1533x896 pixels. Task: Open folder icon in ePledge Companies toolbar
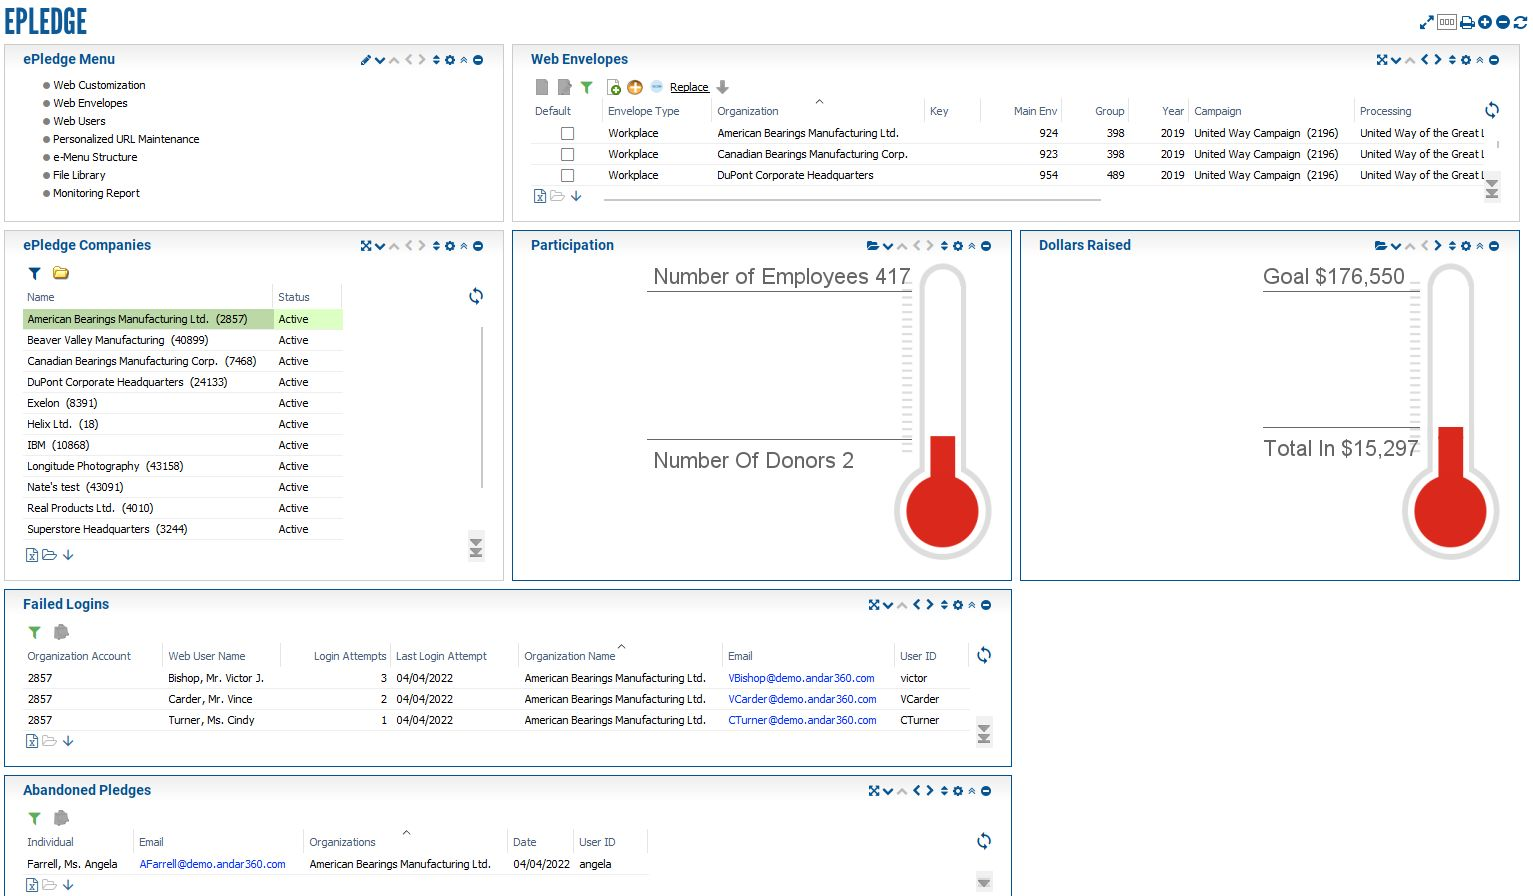click(61, 273)
